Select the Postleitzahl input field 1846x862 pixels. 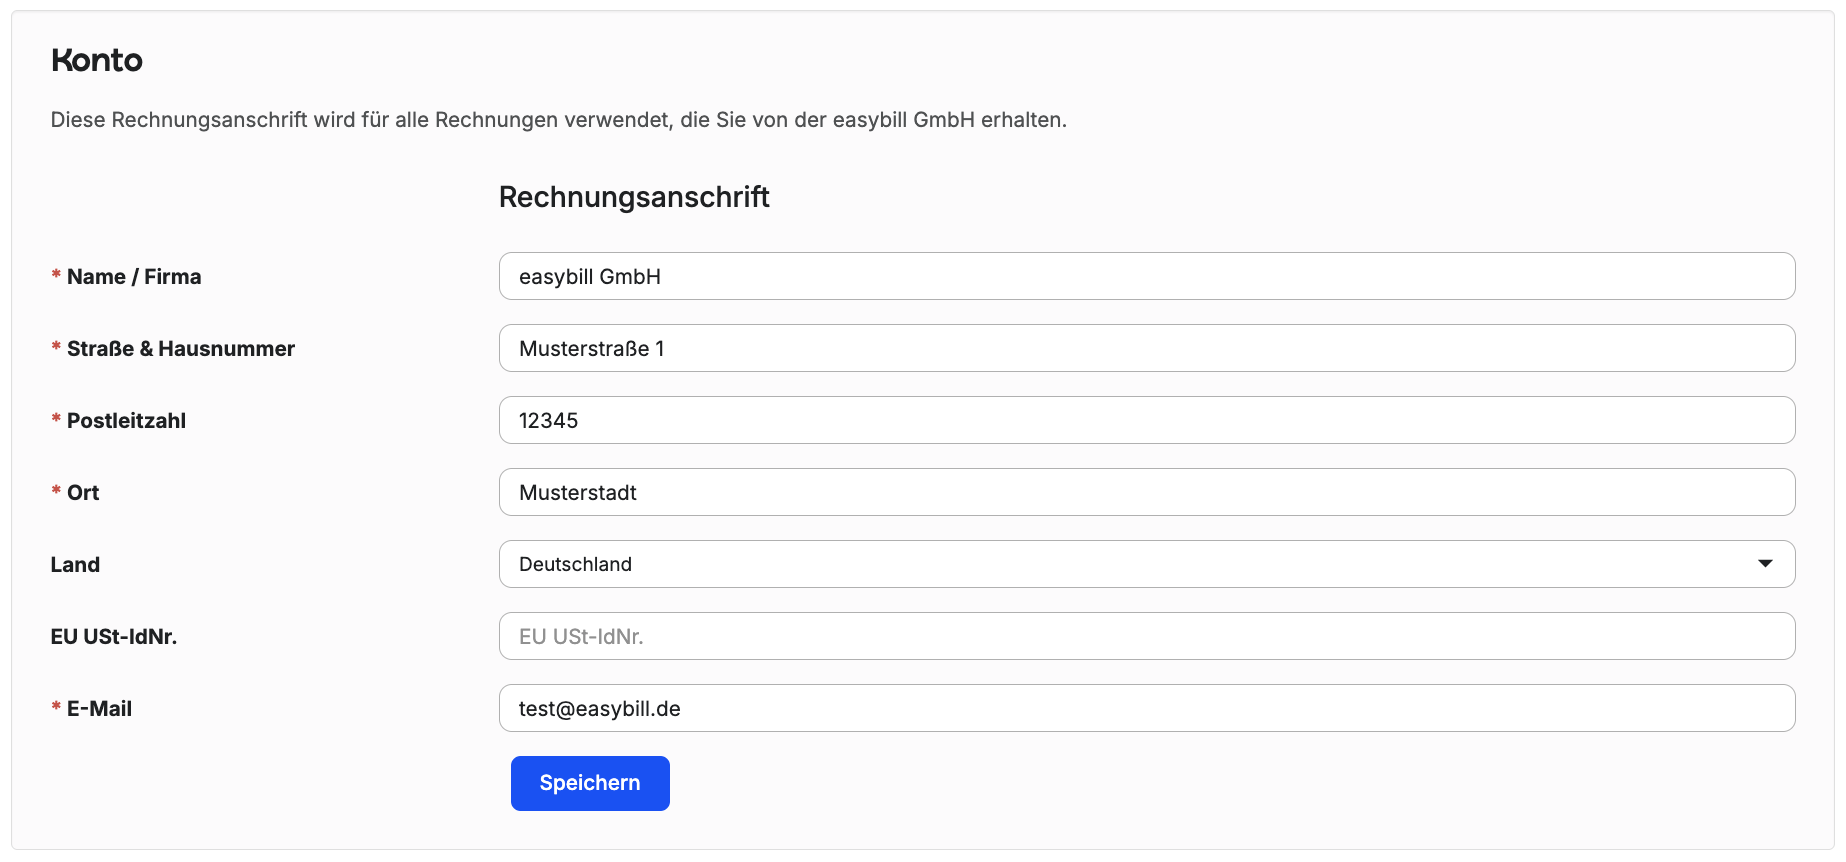[x=1147, y=420]
